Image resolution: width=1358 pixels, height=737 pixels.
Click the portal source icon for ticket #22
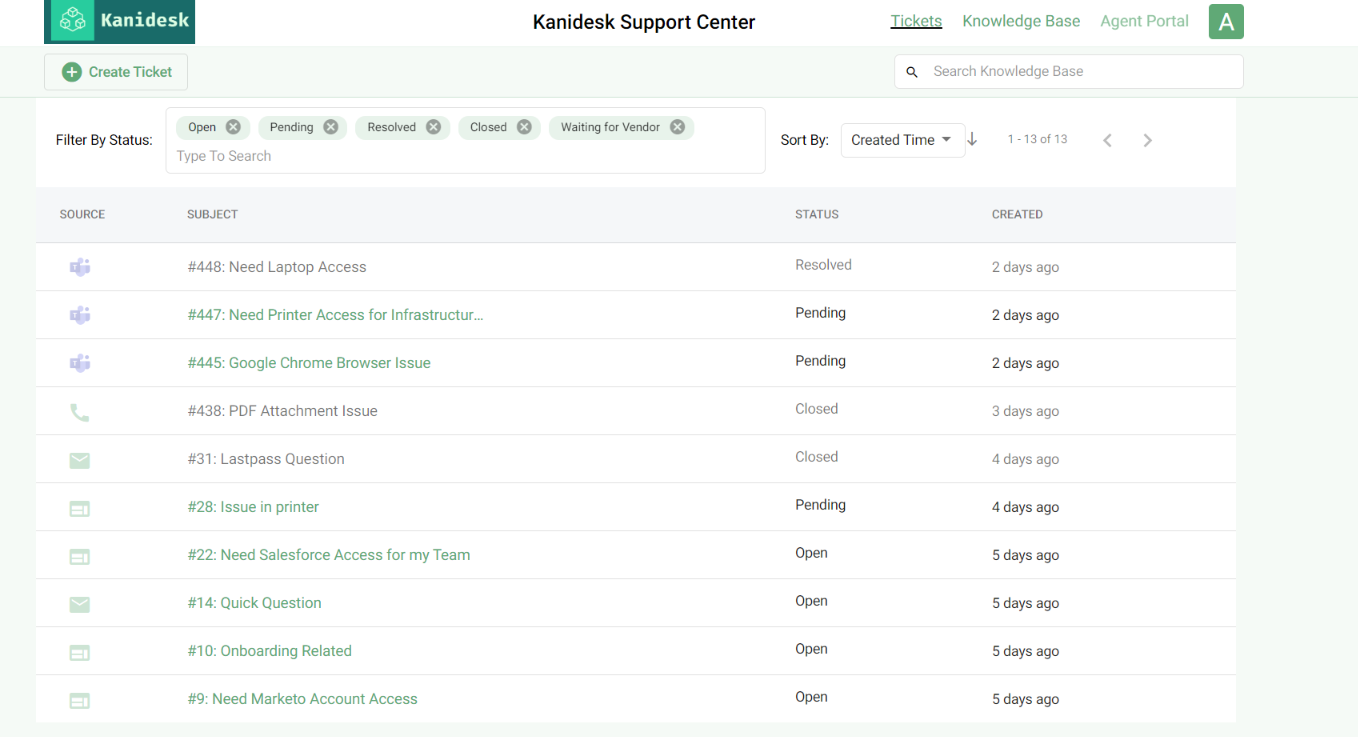(80, 556)
